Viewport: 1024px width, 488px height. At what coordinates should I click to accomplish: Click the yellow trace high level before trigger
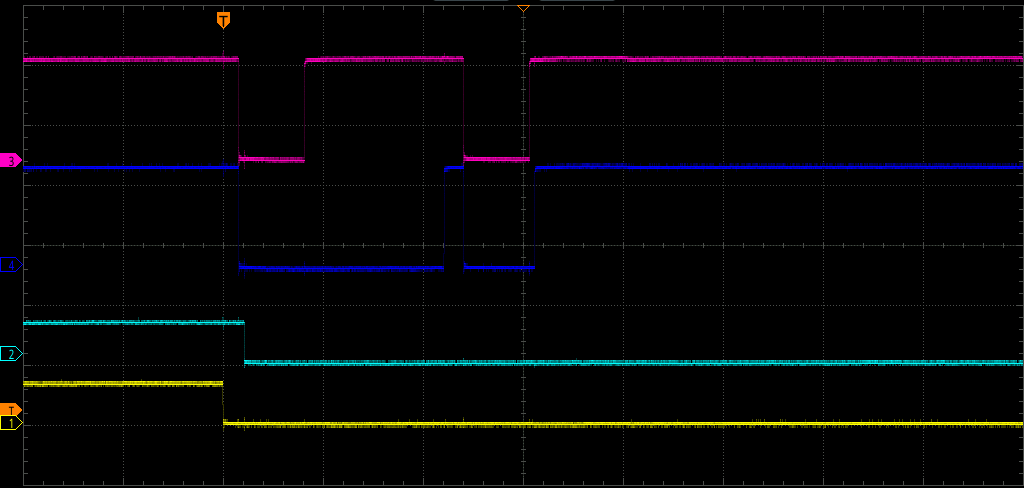[122, 383]
